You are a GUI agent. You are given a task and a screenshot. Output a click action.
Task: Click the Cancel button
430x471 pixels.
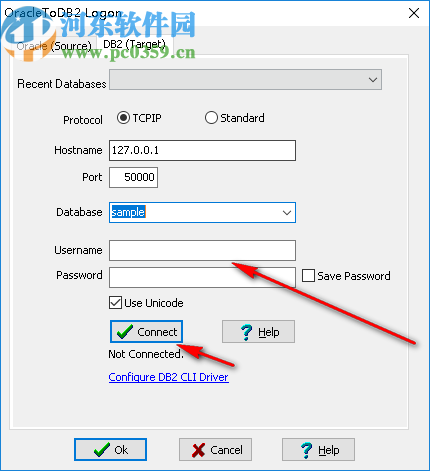click(215, 450)
